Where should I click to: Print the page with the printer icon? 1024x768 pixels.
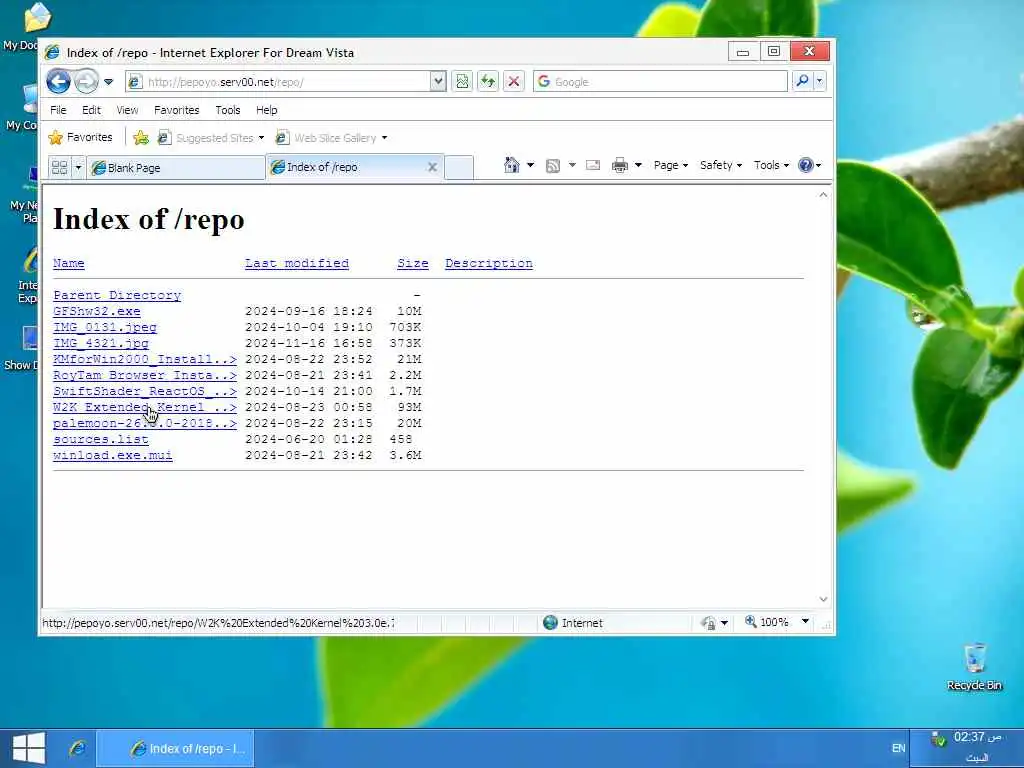[619, 165]
